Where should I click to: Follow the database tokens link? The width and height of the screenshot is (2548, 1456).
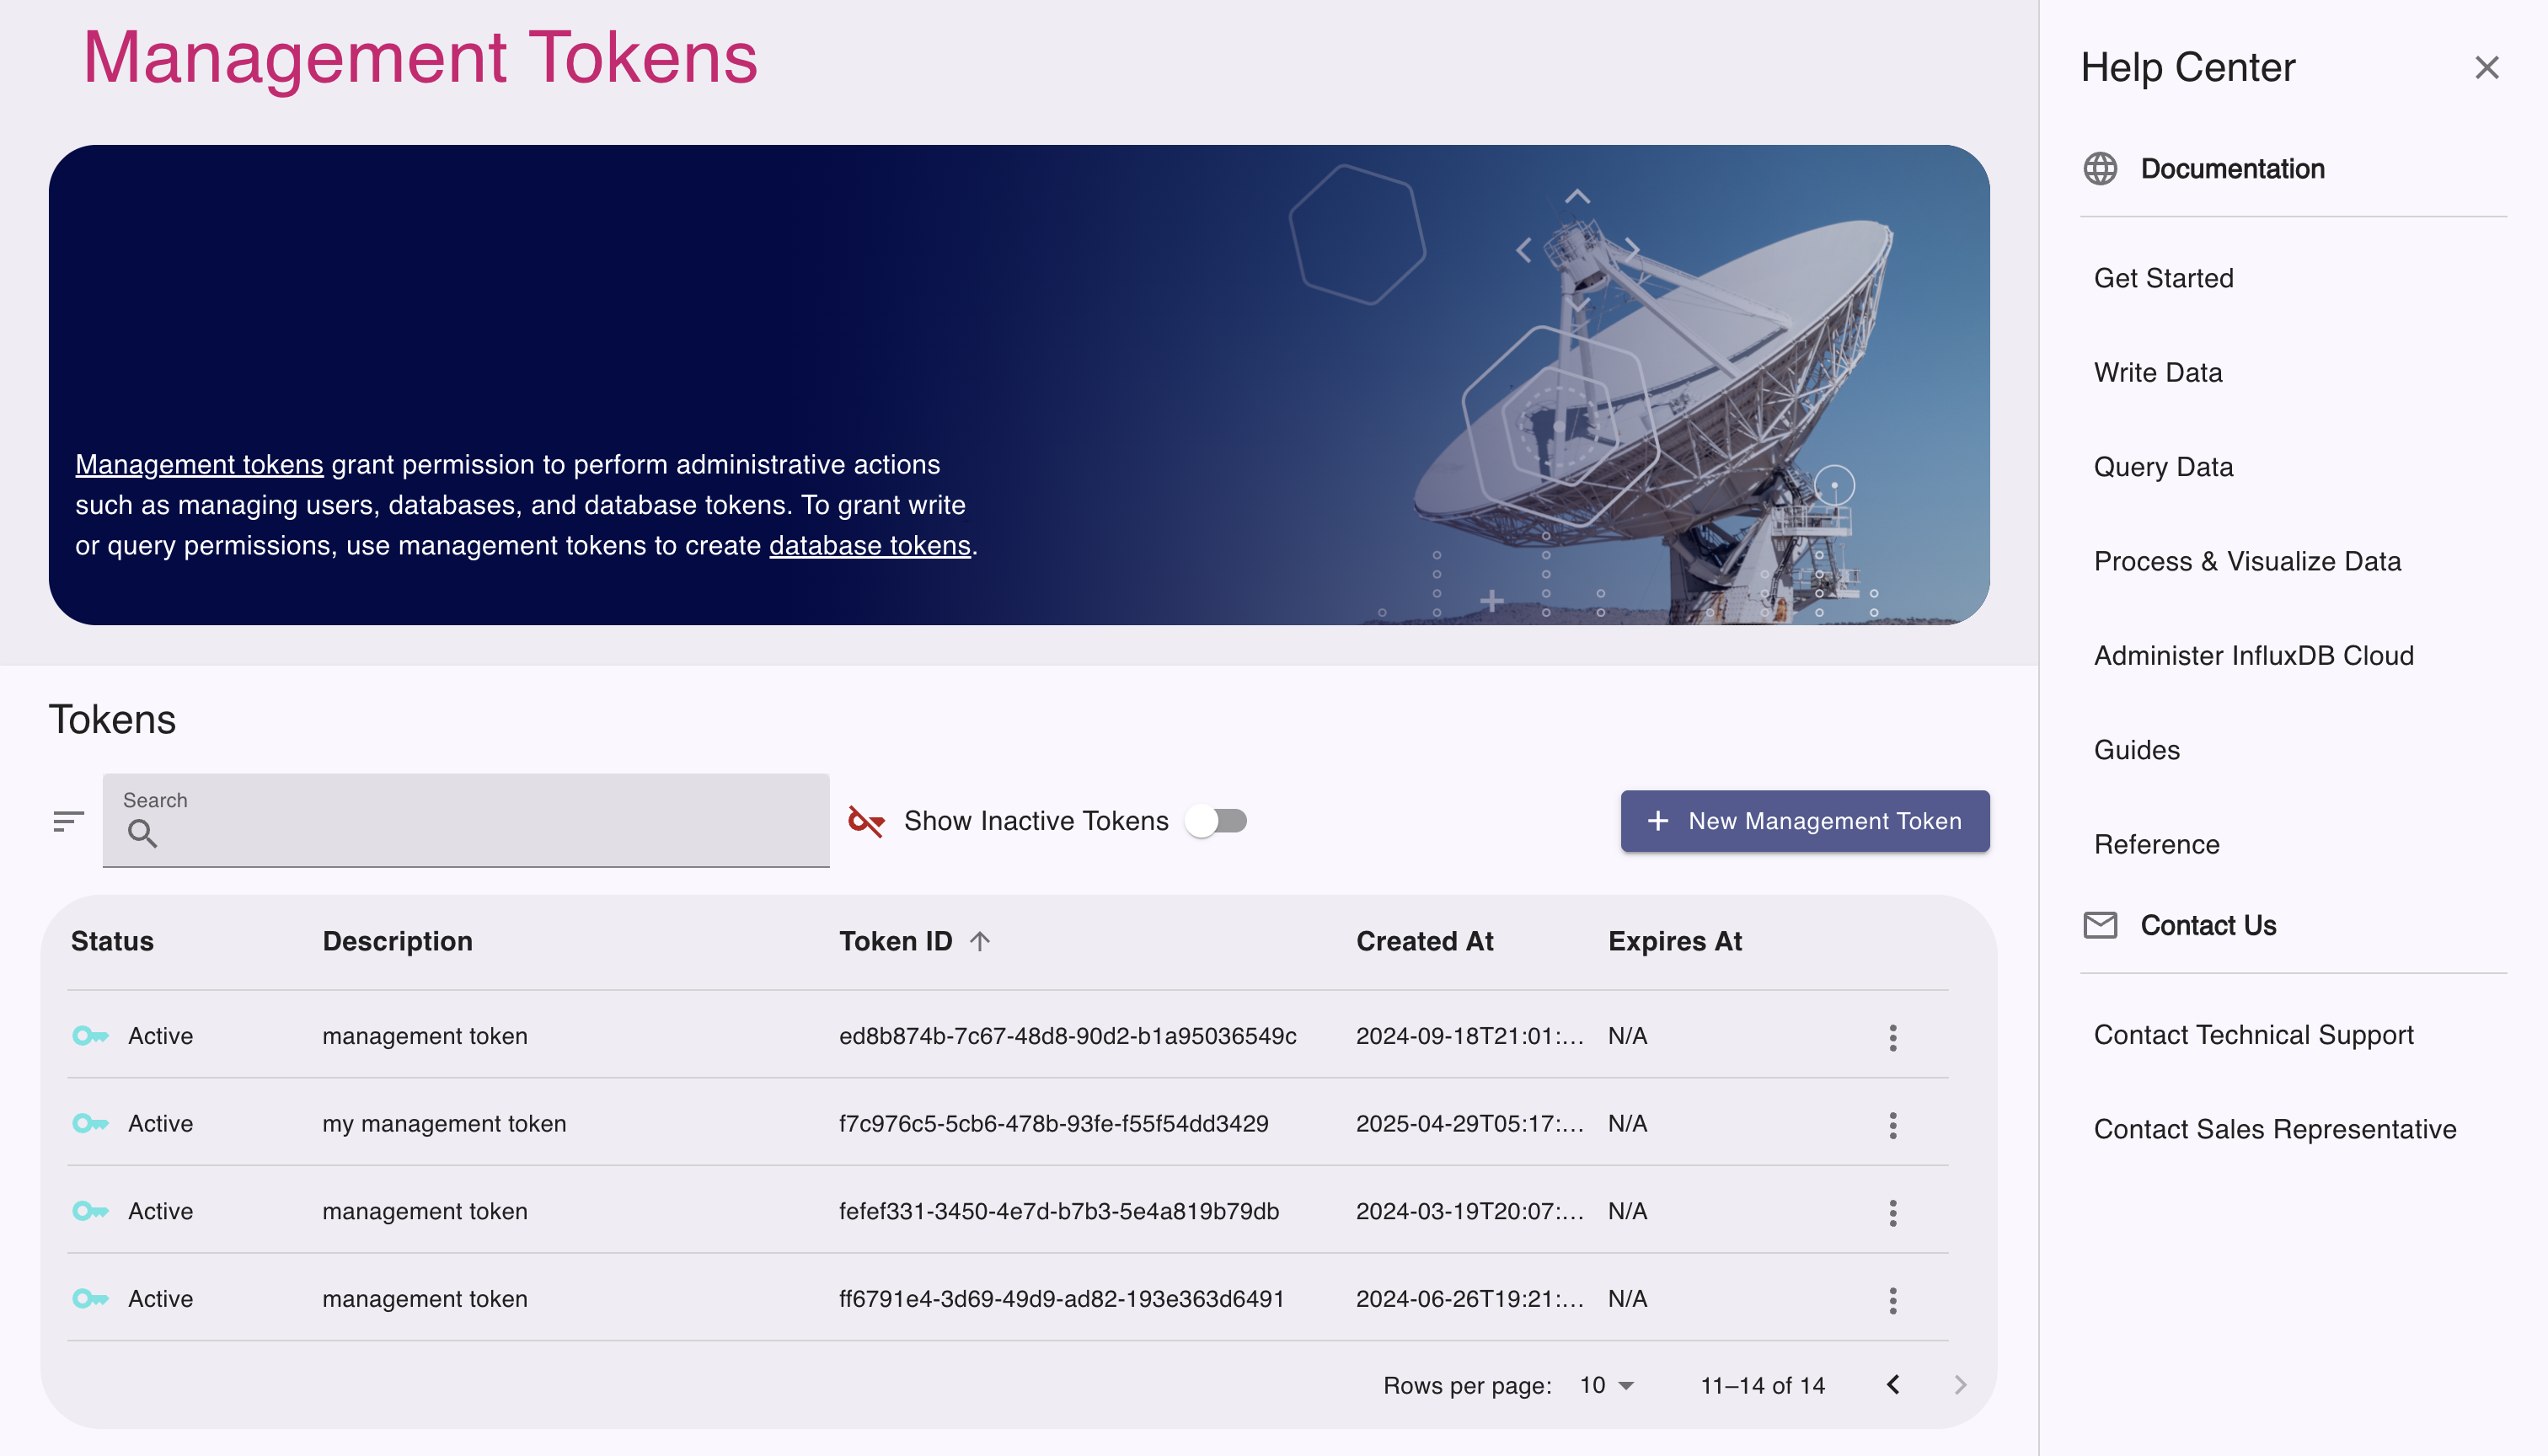(869, 546)
